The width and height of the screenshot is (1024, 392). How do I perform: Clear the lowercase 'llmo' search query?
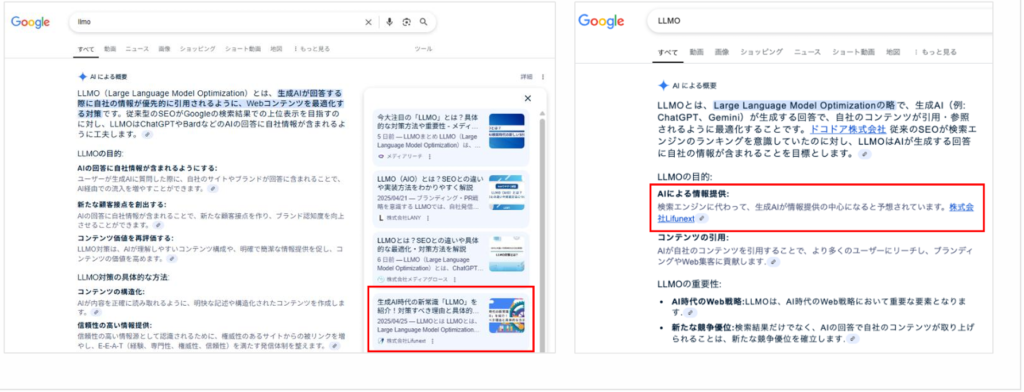(368, 22)
